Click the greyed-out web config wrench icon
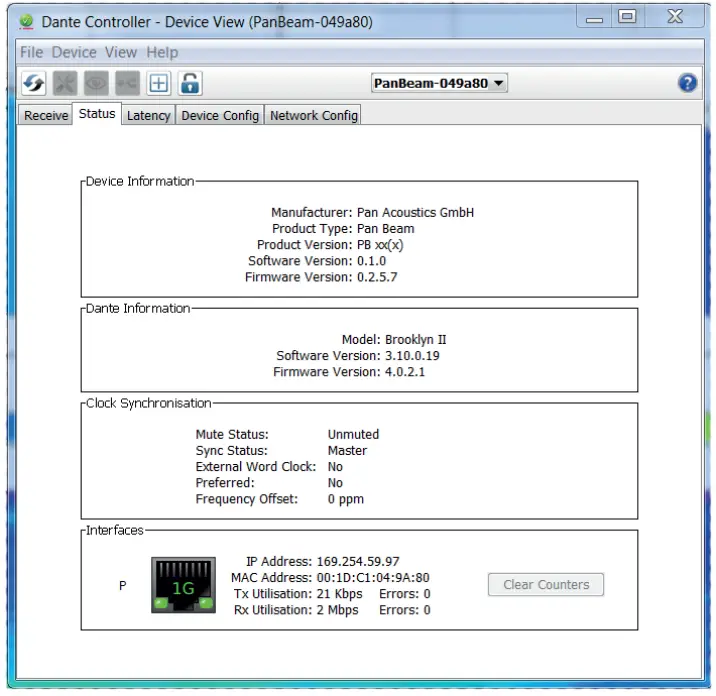The image size is (716, 696). pos(65,84)
